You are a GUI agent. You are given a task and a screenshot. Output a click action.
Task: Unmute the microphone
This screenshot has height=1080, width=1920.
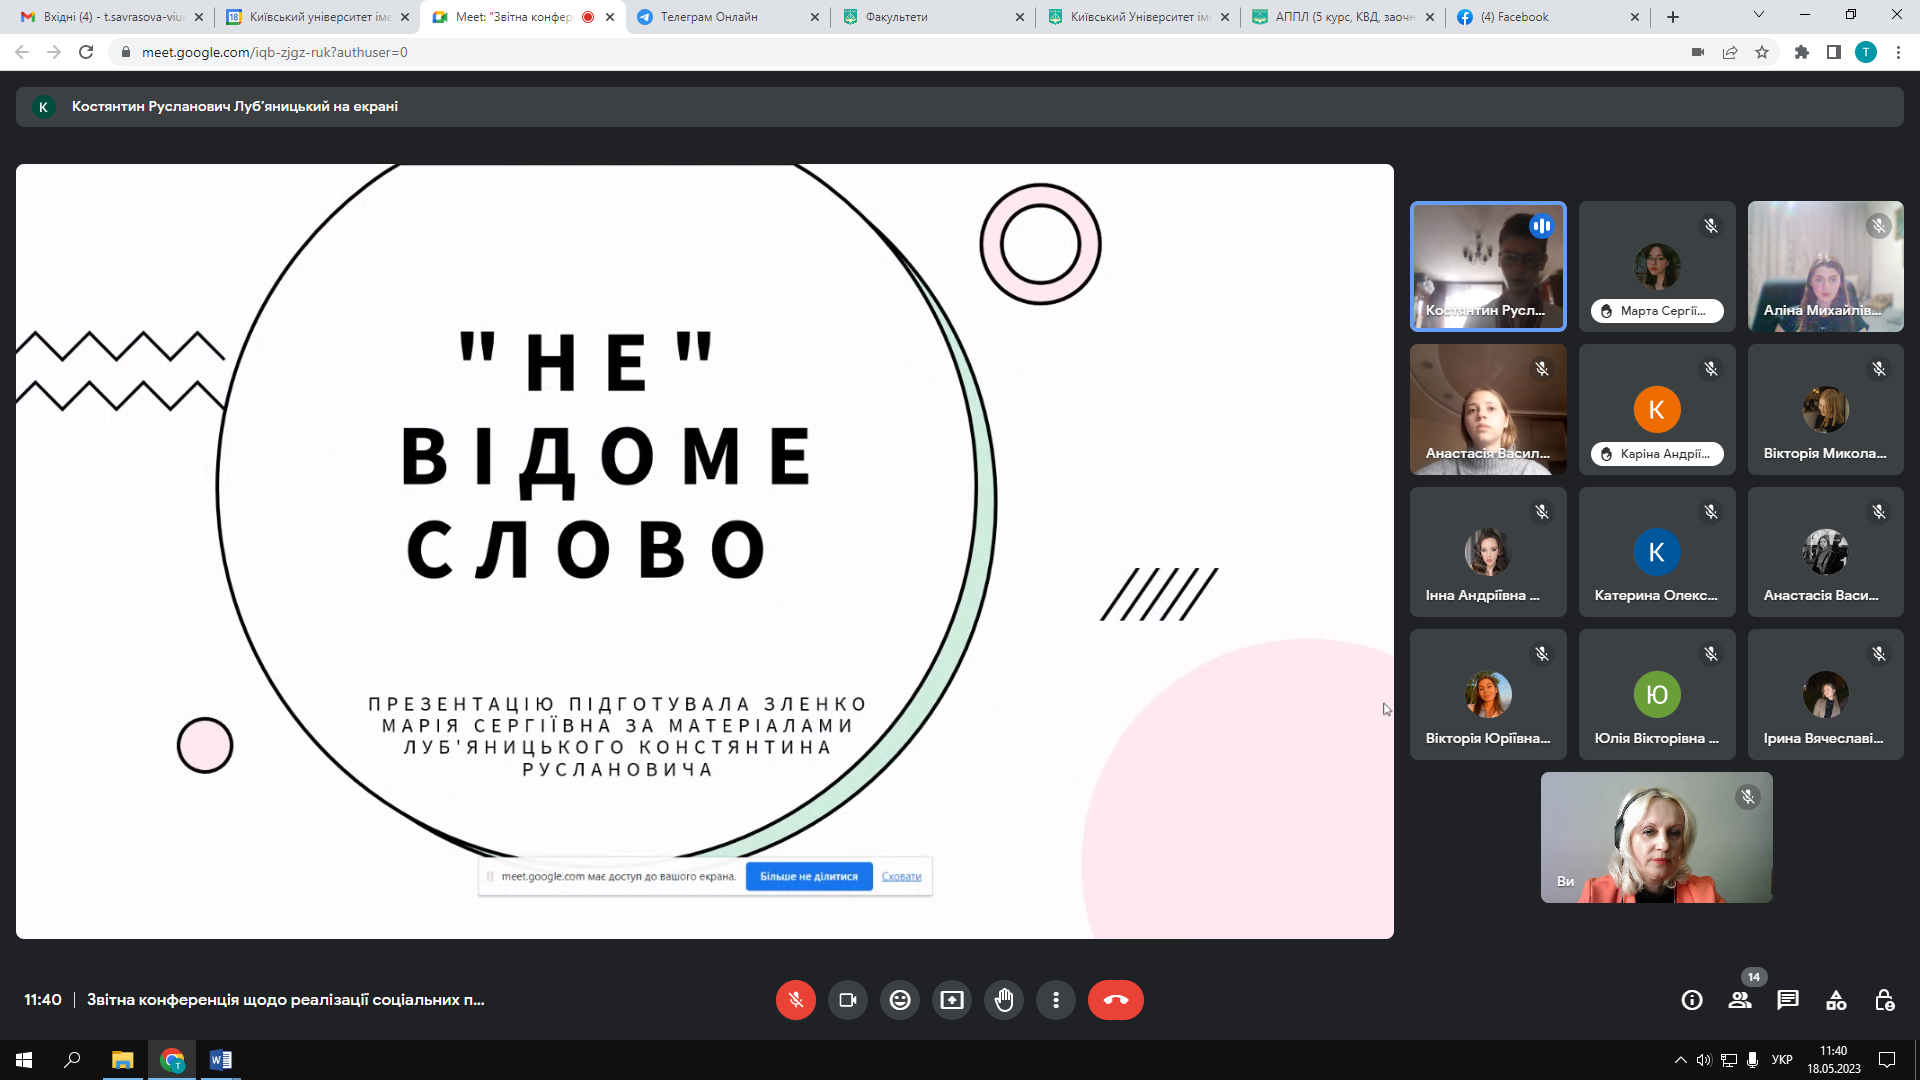(796, 1000)
